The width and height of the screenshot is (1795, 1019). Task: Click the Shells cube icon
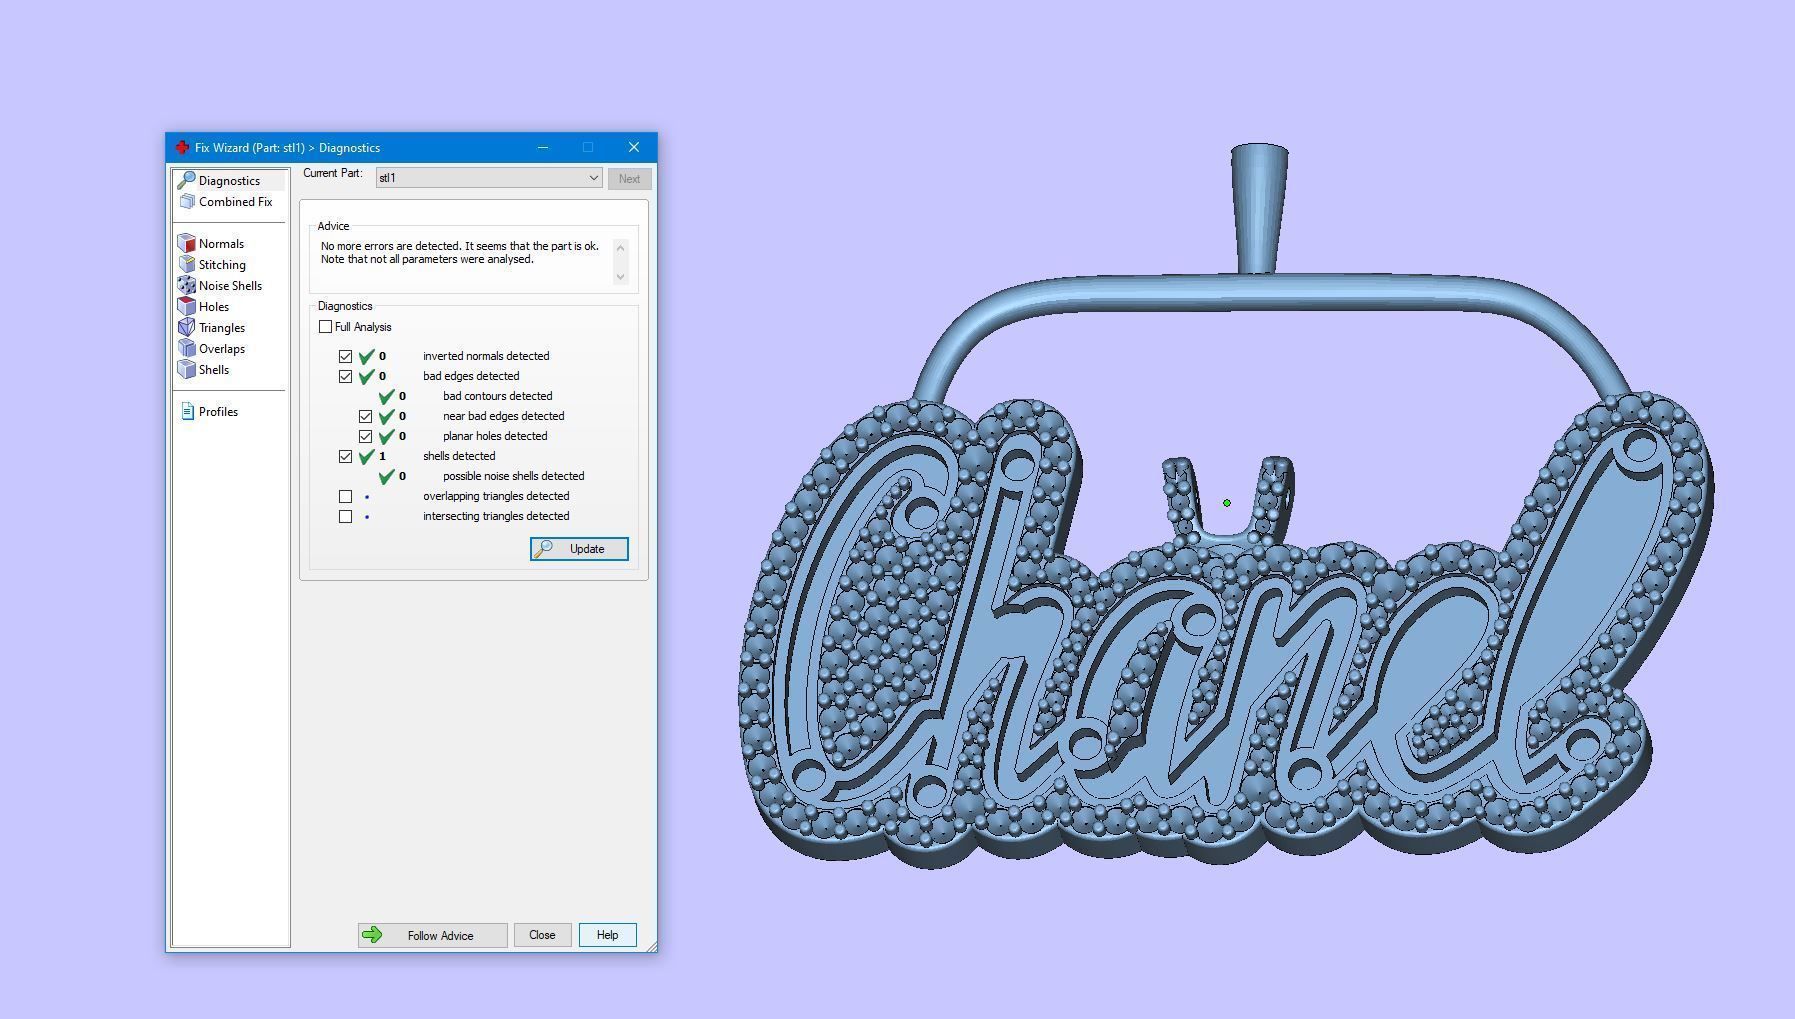(186, 370)
